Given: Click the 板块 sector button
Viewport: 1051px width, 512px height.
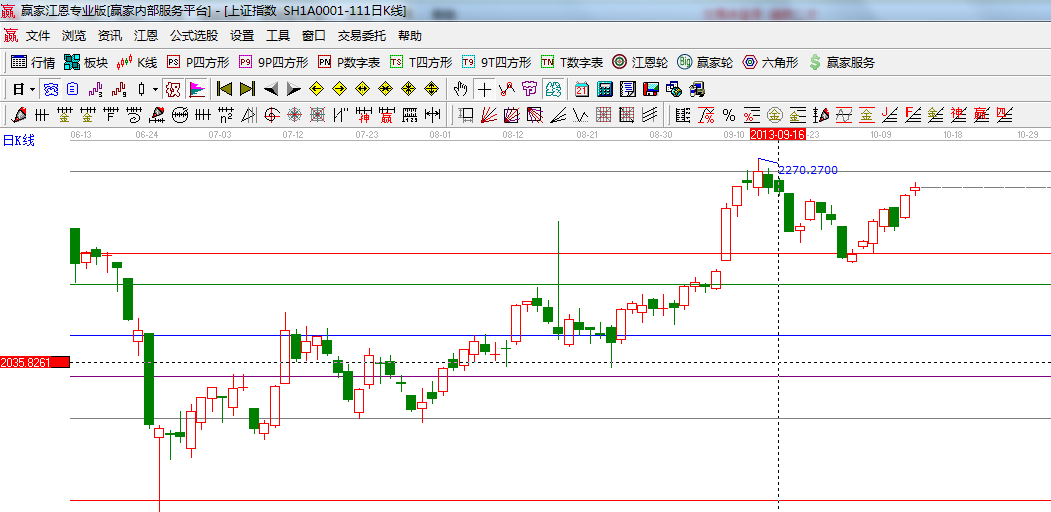Looking at the screenshot, I should click(x=86, y=62).
